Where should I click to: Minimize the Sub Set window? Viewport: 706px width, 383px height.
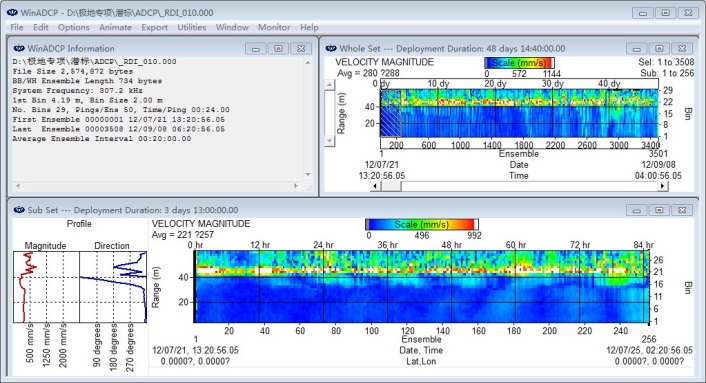pos(636,210)
